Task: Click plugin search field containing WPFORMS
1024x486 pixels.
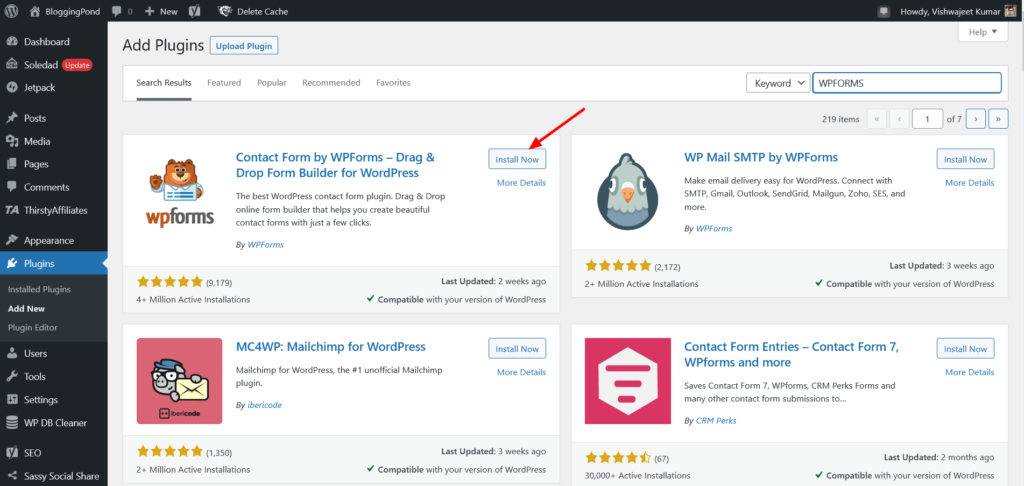Action: 906,83
